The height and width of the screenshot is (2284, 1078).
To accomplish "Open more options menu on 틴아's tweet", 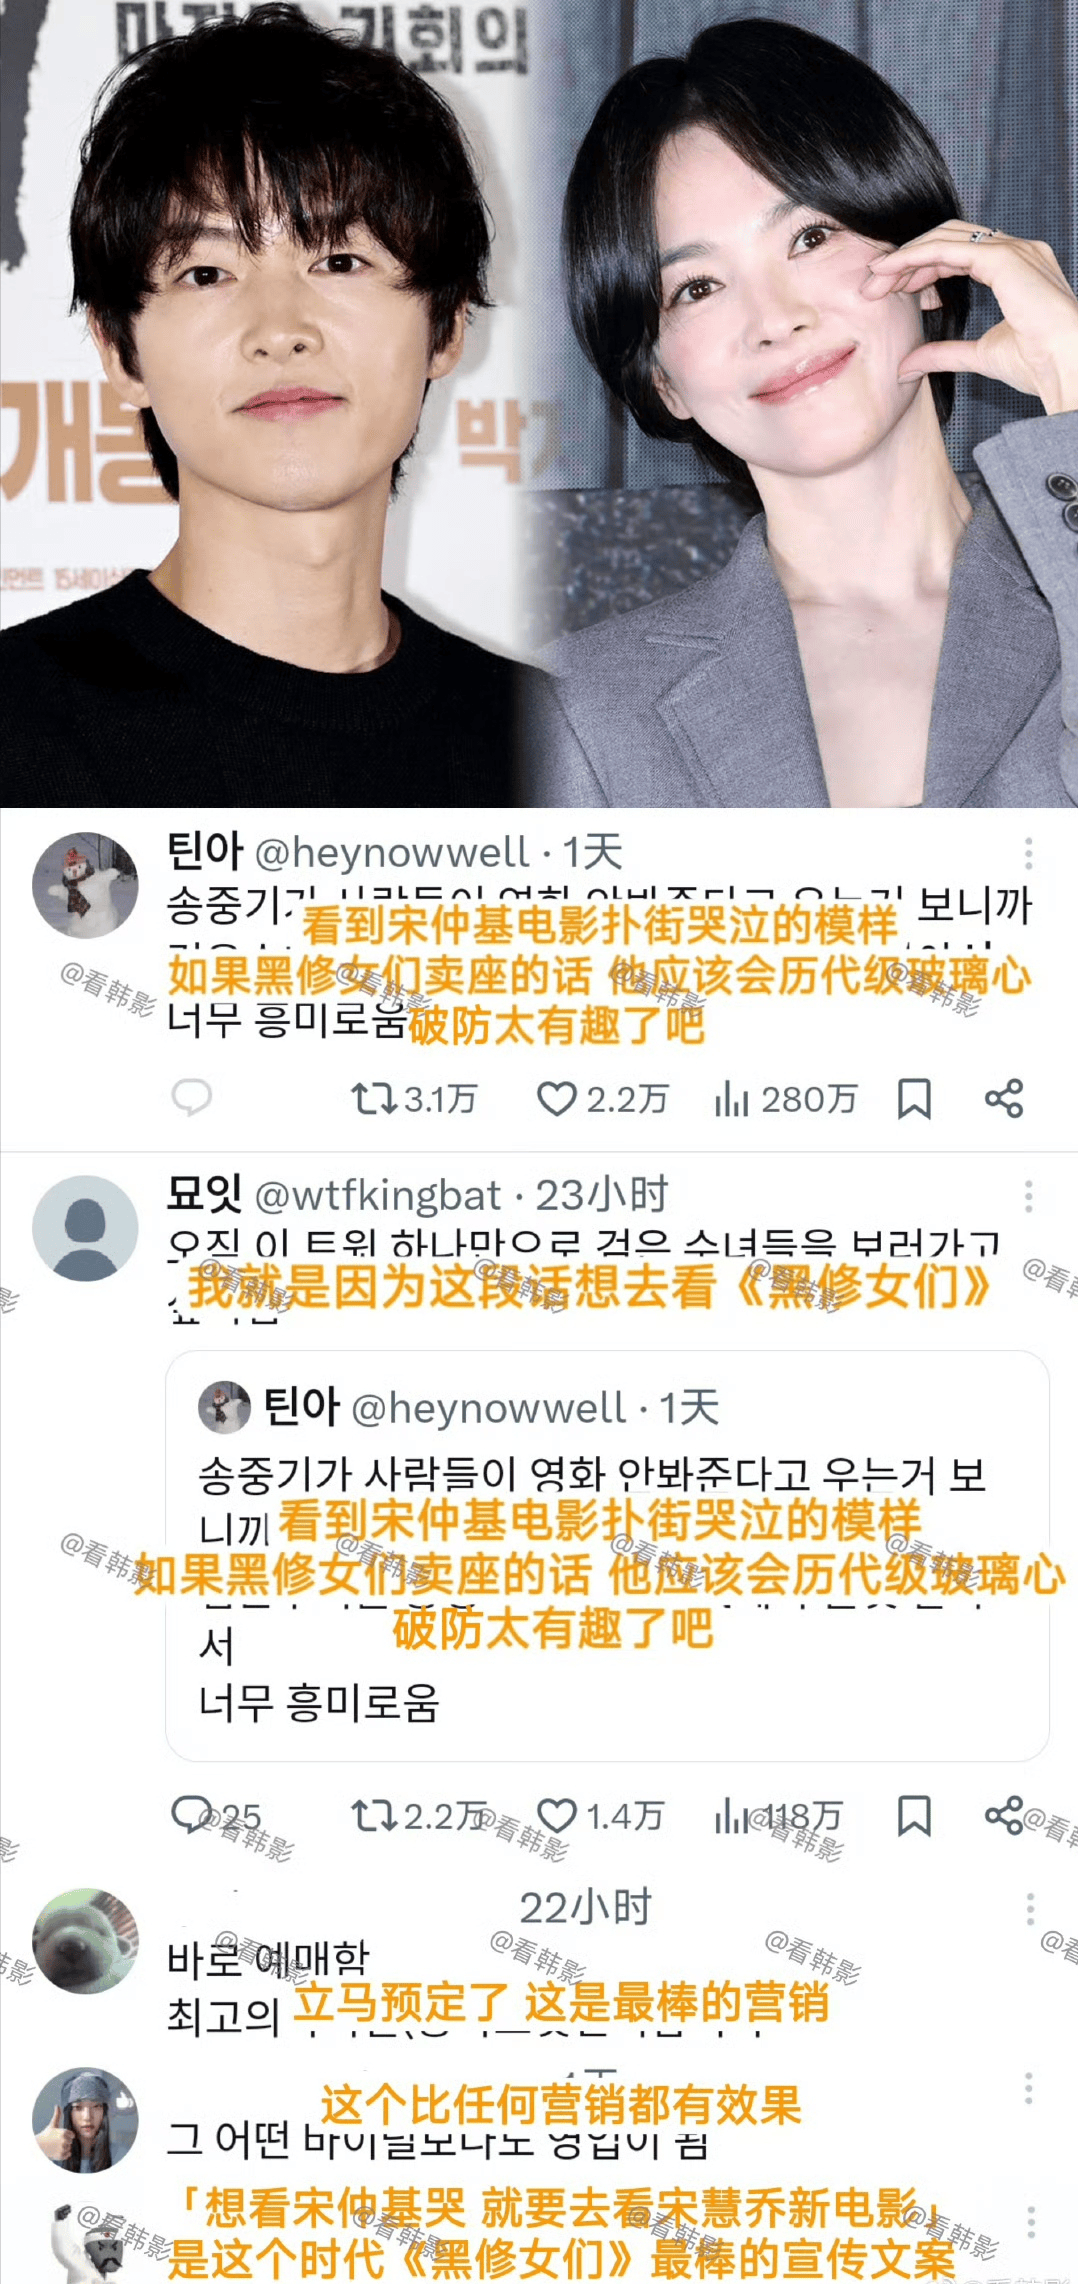I will tap(1028, 853).
